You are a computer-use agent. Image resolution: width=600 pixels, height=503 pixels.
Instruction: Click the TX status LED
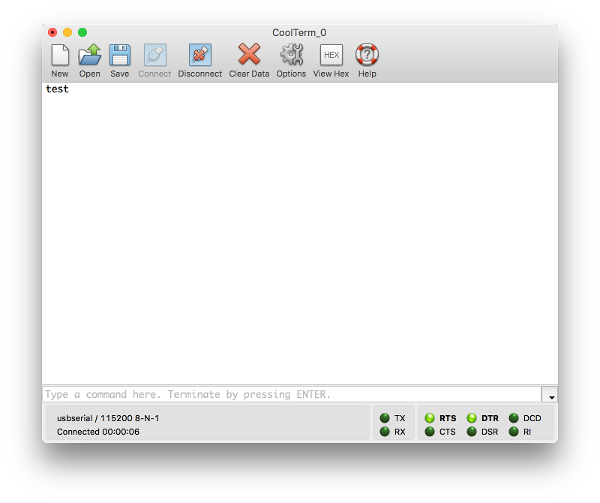pyautogui.click(x=385, y=418)
